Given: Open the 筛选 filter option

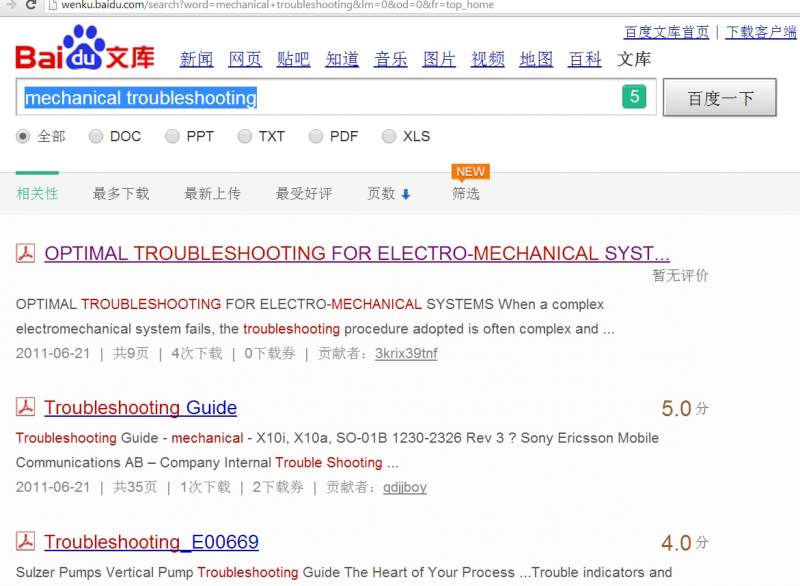Looking at the screenshot, I should click(466, 193).
